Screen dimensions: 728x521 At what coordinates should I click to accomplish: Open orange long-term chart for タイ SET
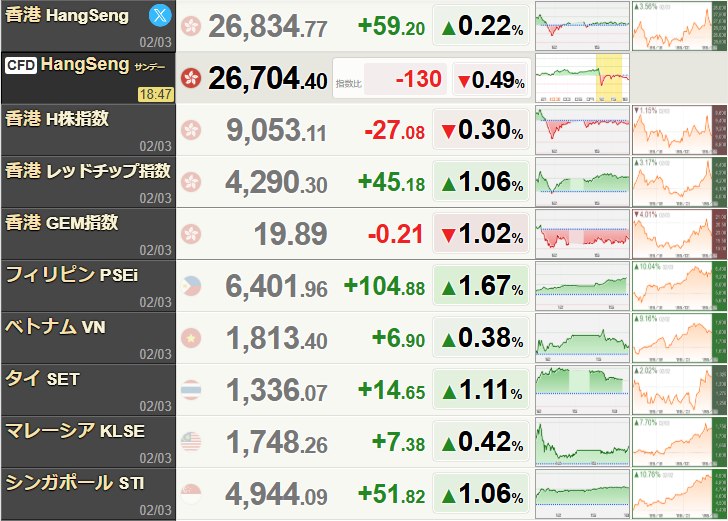click(x=679, y=390)
